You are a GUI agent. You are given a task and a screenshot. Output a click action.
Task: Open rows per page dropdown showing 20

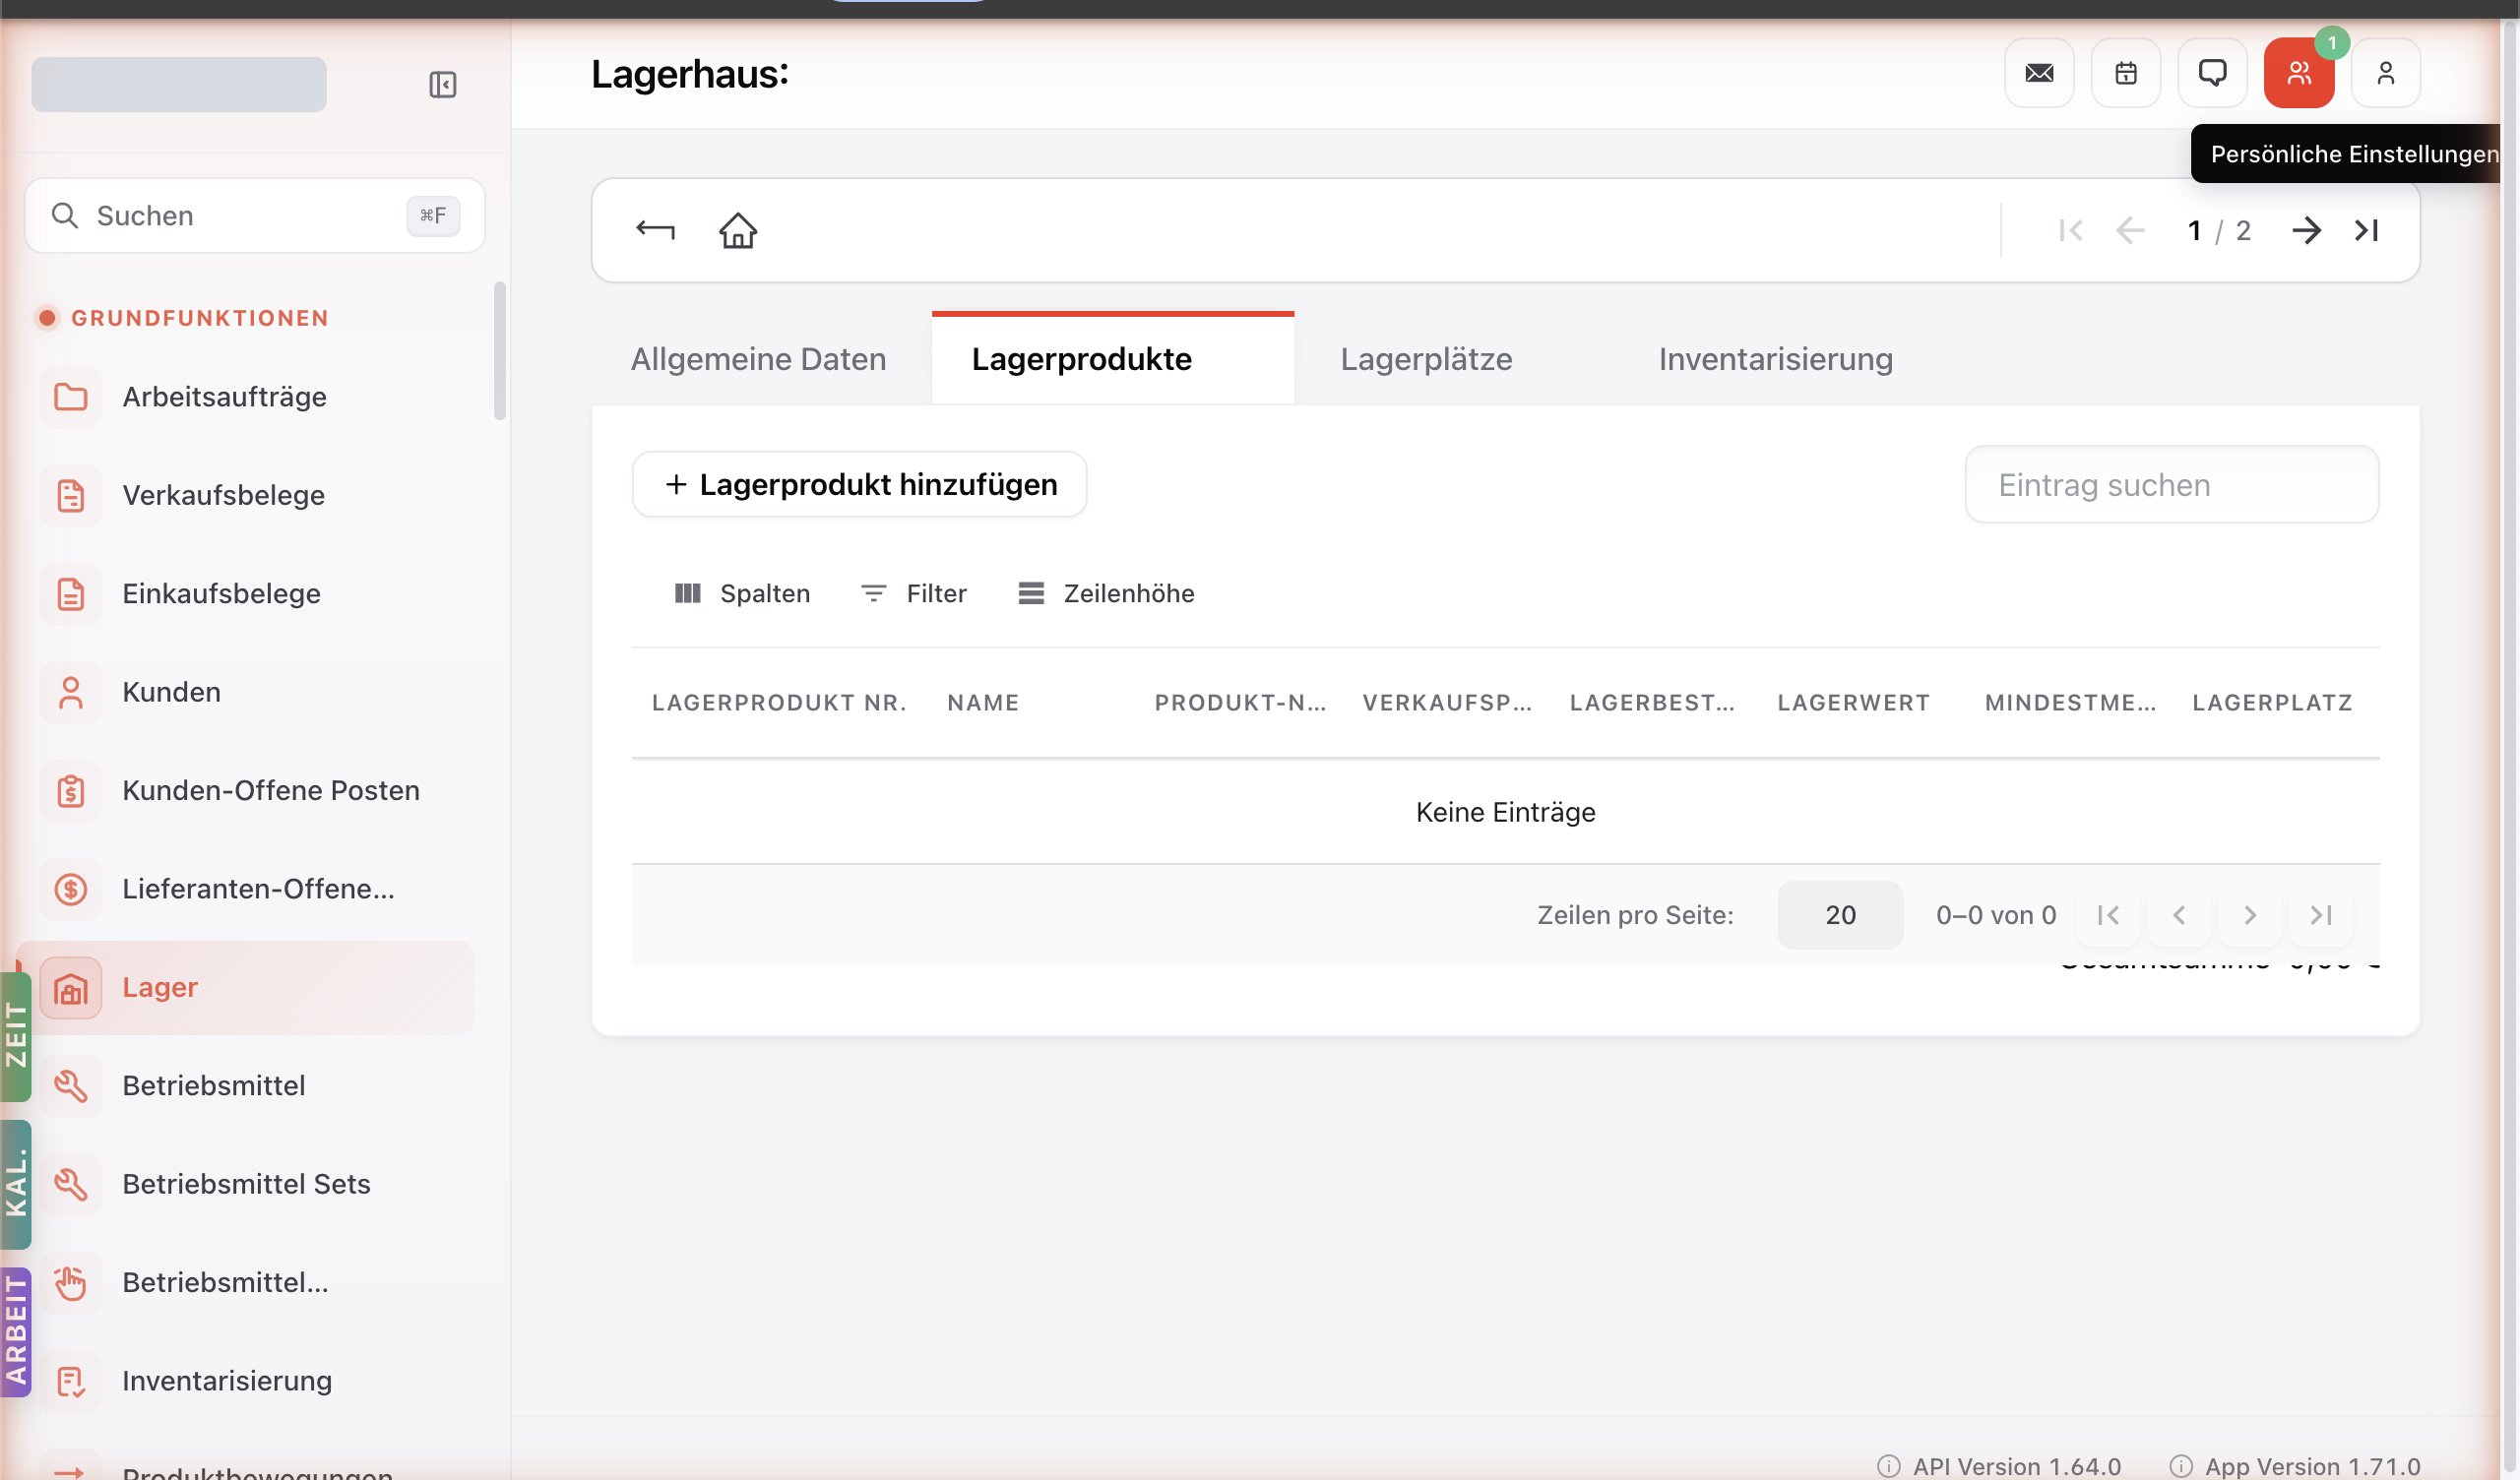click(1840, 914)
